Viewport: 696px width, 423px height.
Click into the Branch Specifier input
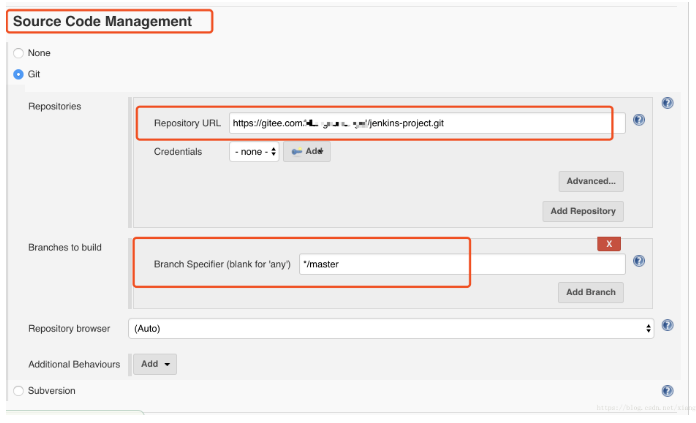point(462,264)
